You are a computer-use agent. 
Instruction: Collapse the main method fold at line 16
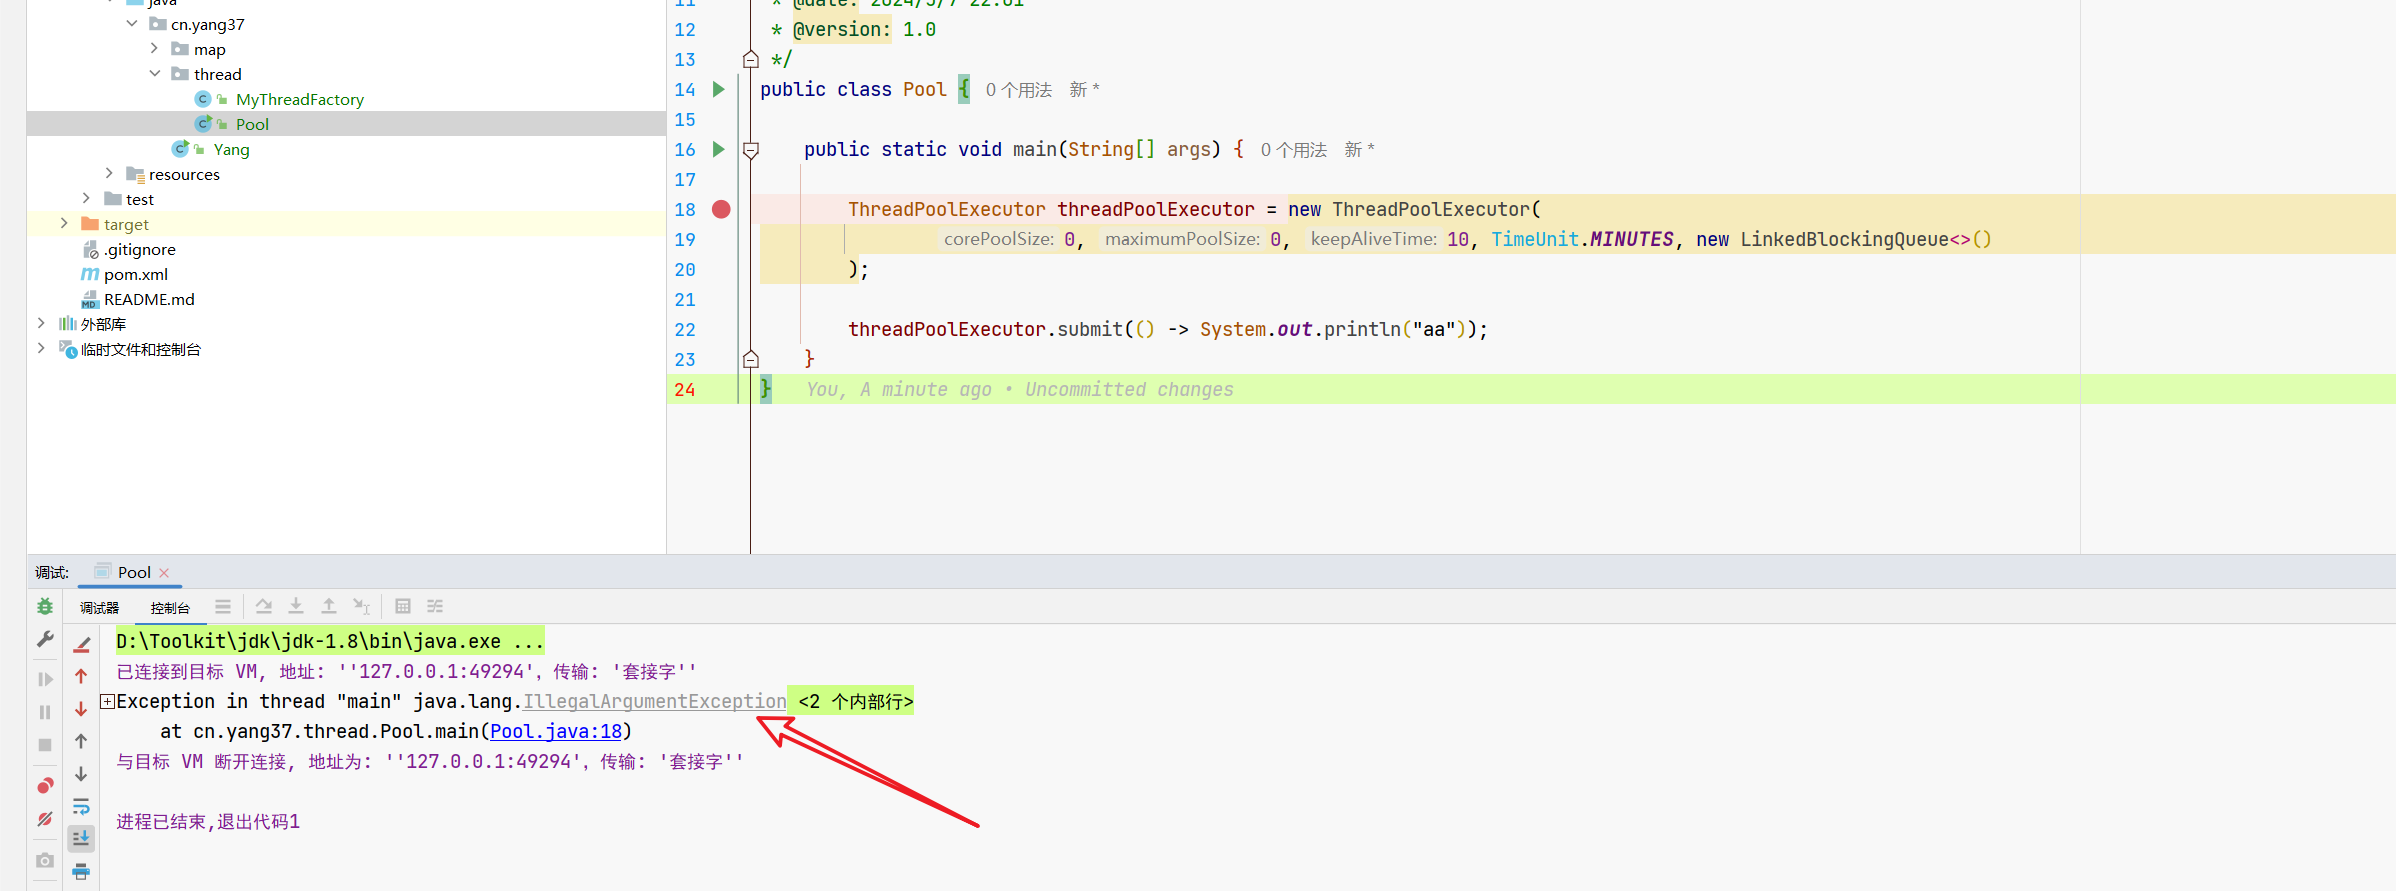click(x=751, y=150)
